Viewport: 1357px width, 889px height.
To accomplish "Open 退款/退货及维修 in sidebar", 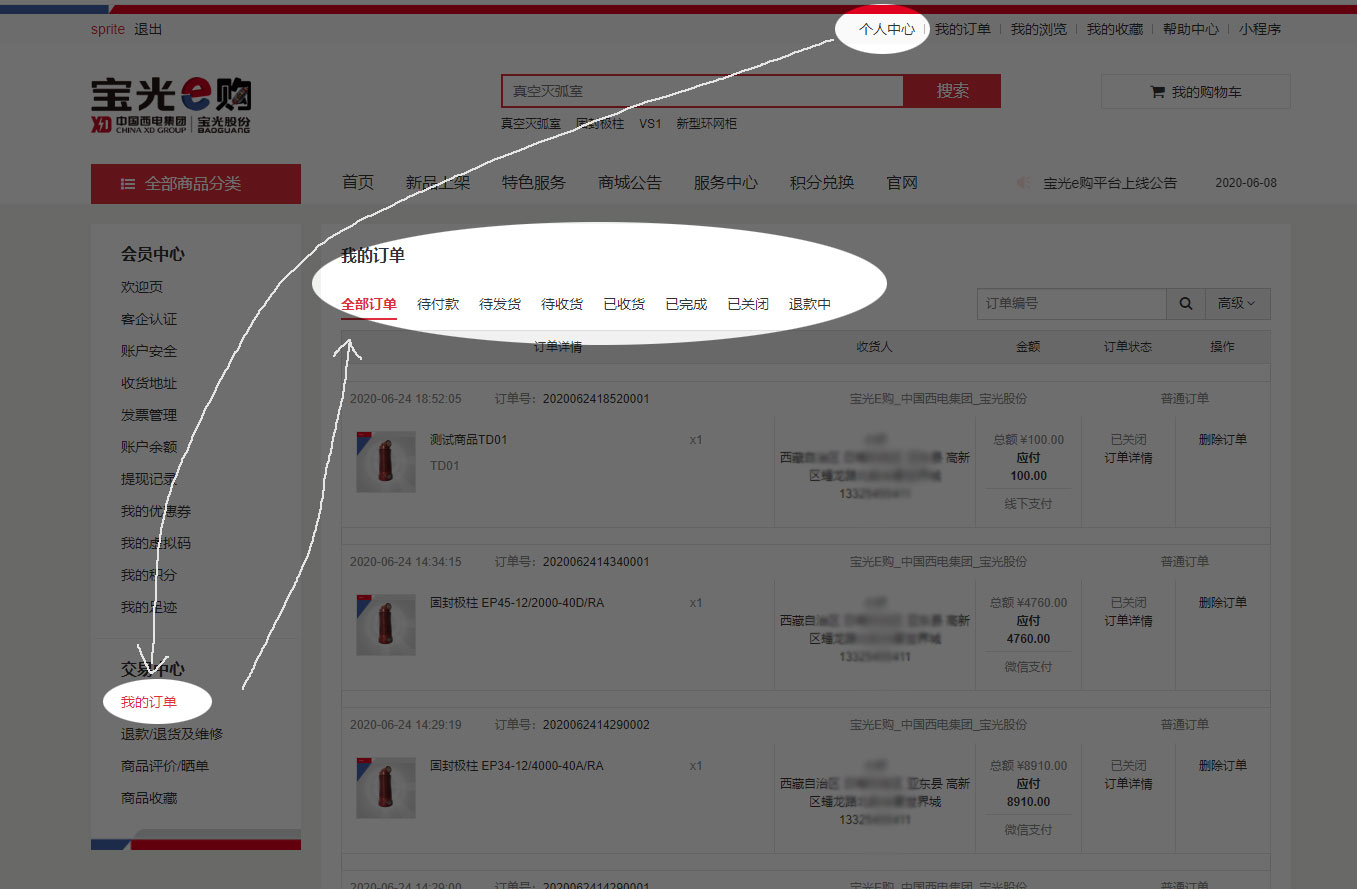I will coord(172,734).
